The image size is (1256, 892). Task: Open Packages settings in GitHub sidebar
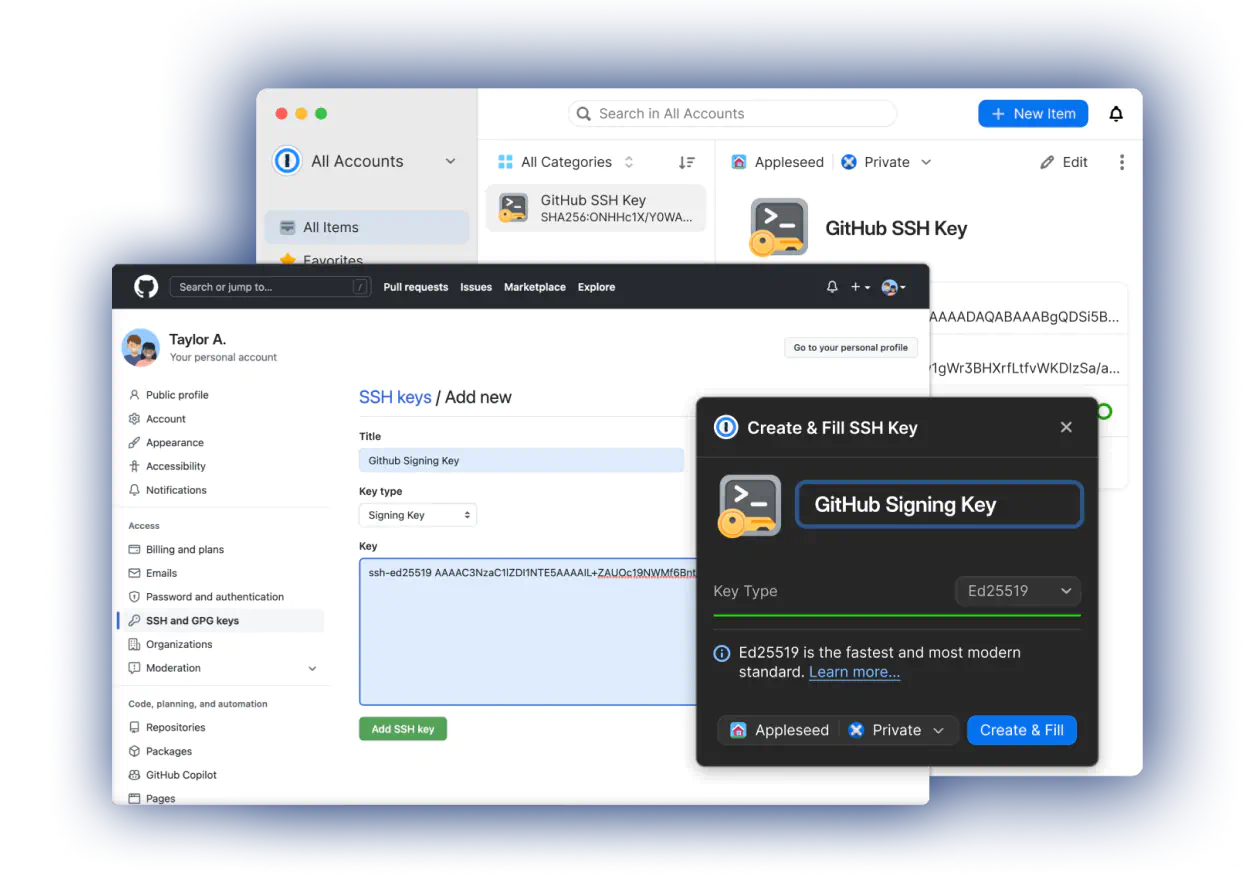click(160, 752)
